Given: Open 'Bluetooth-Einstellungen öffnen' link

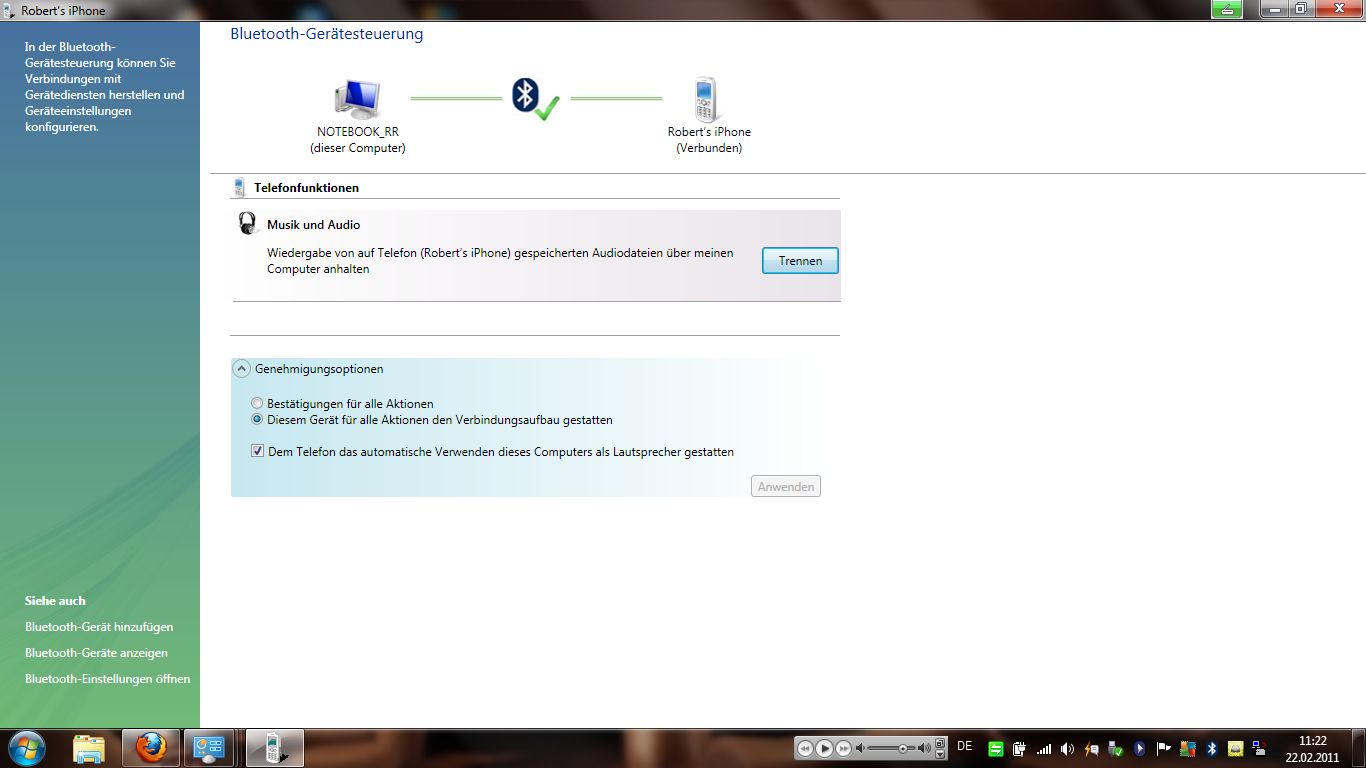Looking at the screenshot, I should point(107,679).
